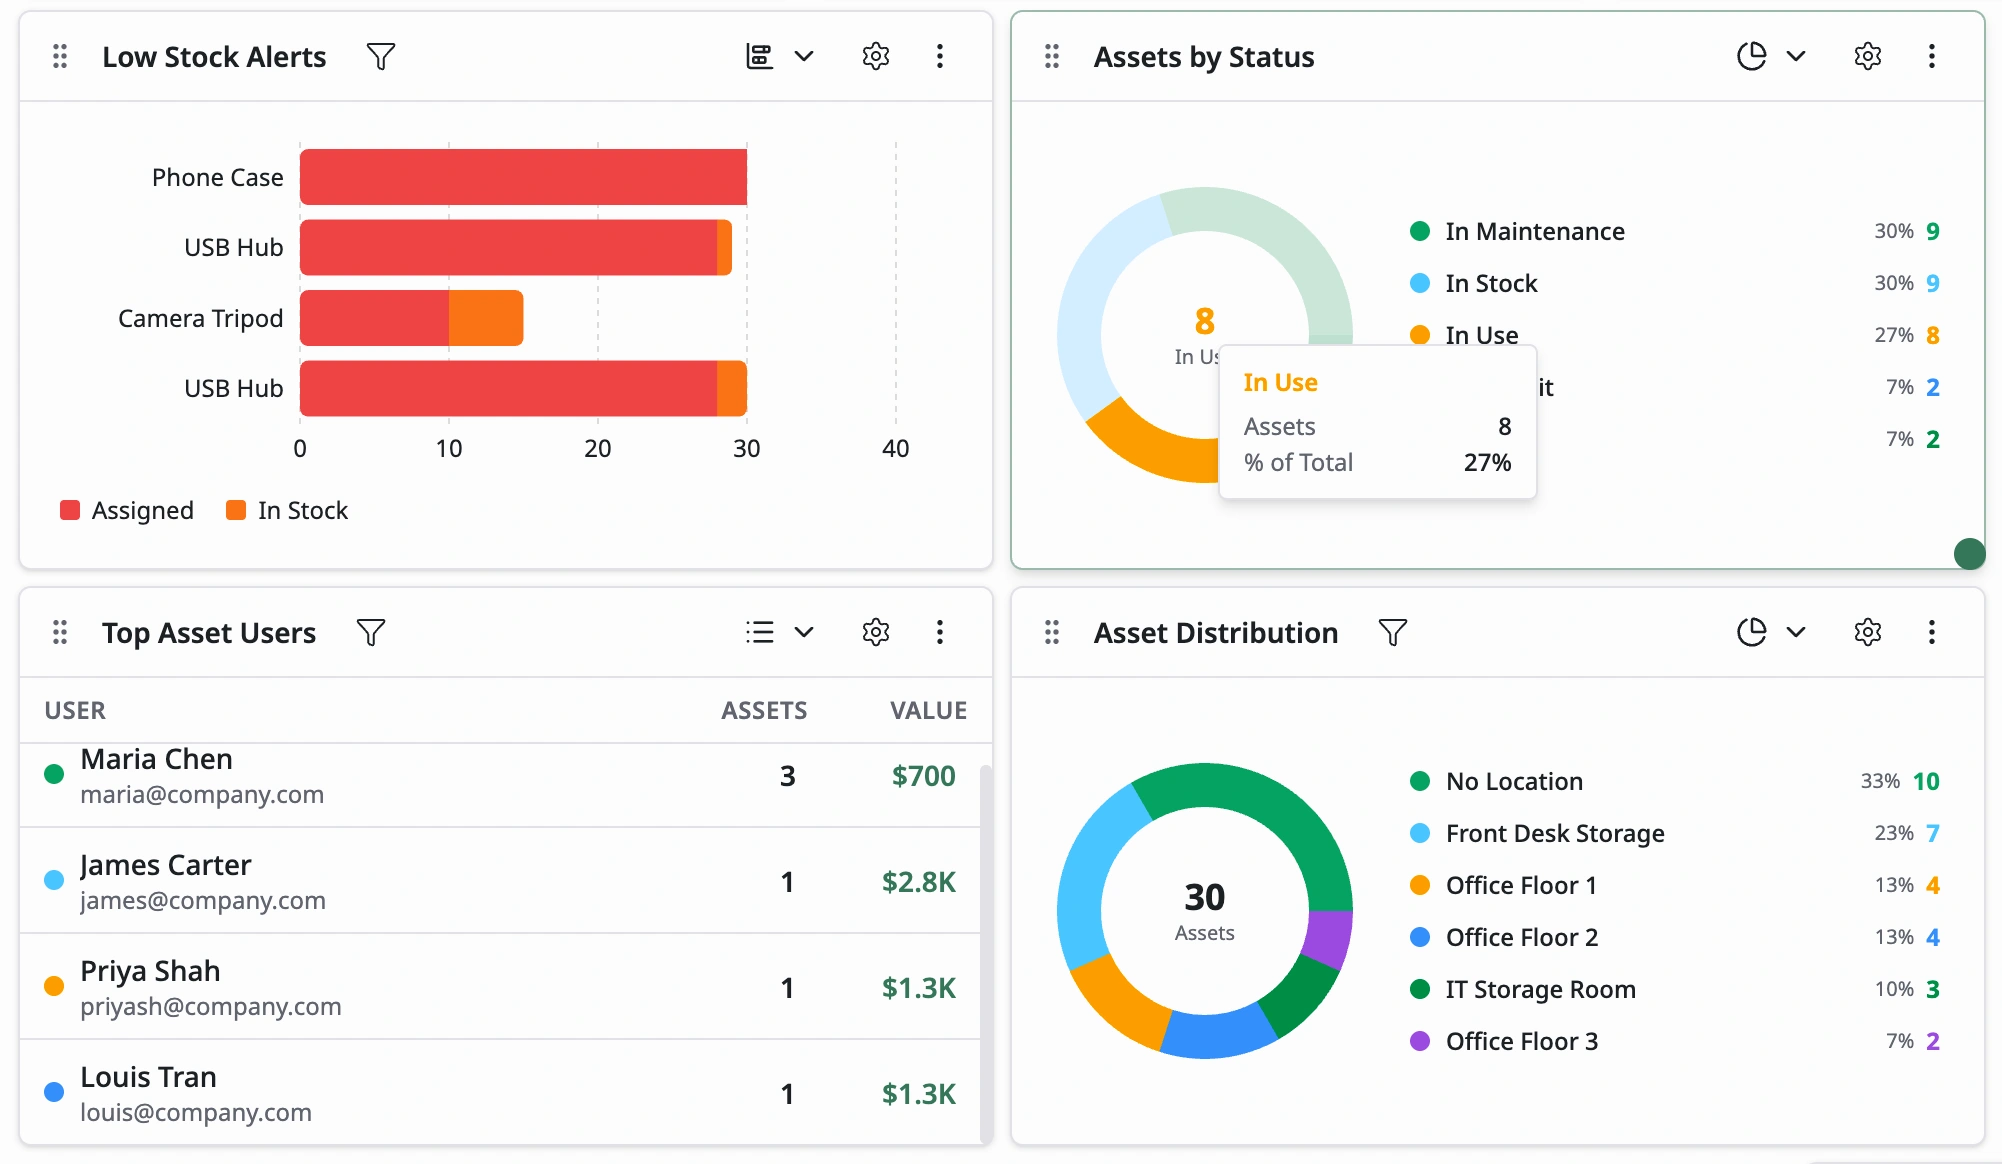This screenshot has height=1164, width=2002.
Task: Click the drag handle of Asset Distribution
Action: tap(1052, 633)
